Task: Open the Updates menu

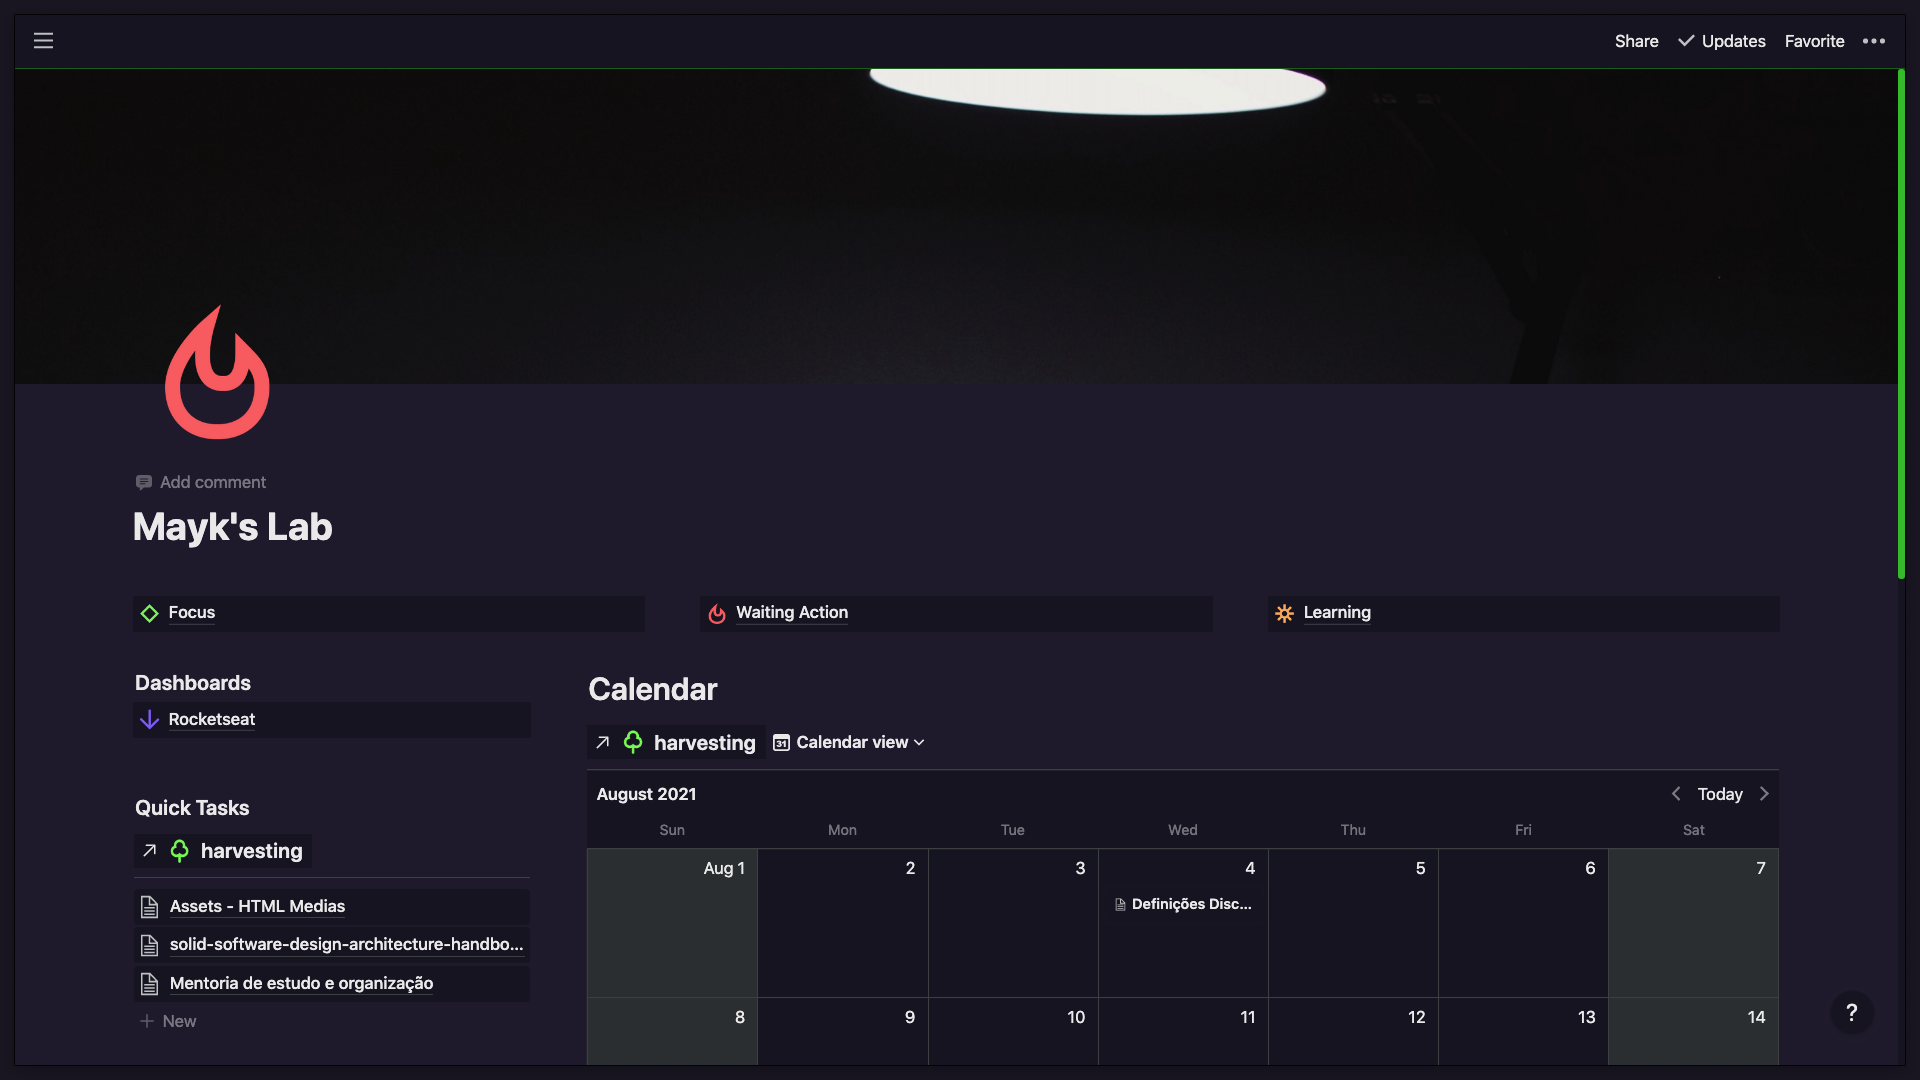Action: pos(1722,41)
